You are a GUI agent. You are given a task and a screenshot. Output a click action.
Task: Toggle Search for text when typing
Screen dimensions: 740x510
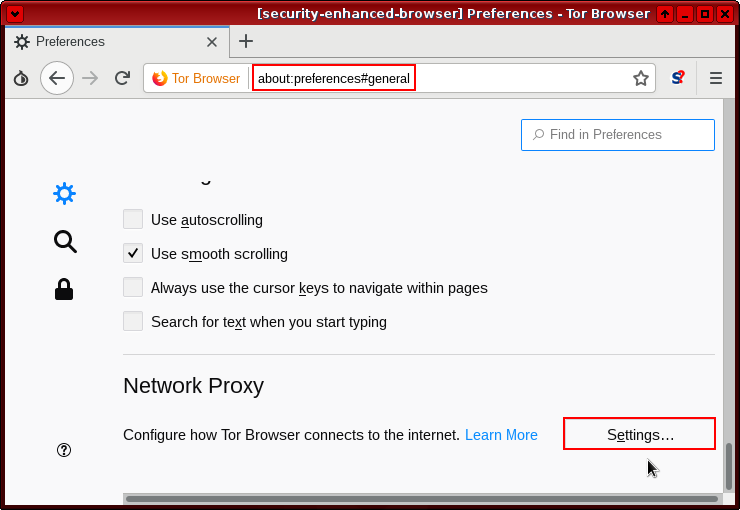coord(133,322)
